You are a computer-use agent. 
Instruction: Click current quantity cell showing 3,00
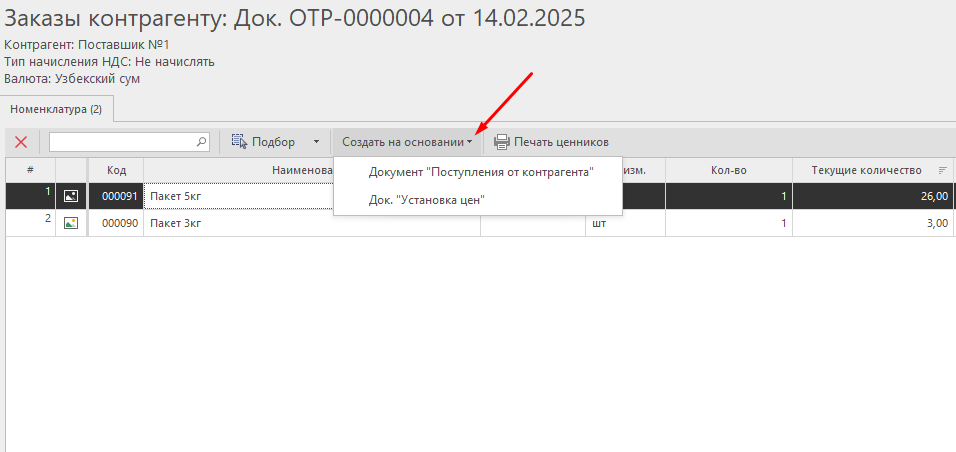[873, 223]
